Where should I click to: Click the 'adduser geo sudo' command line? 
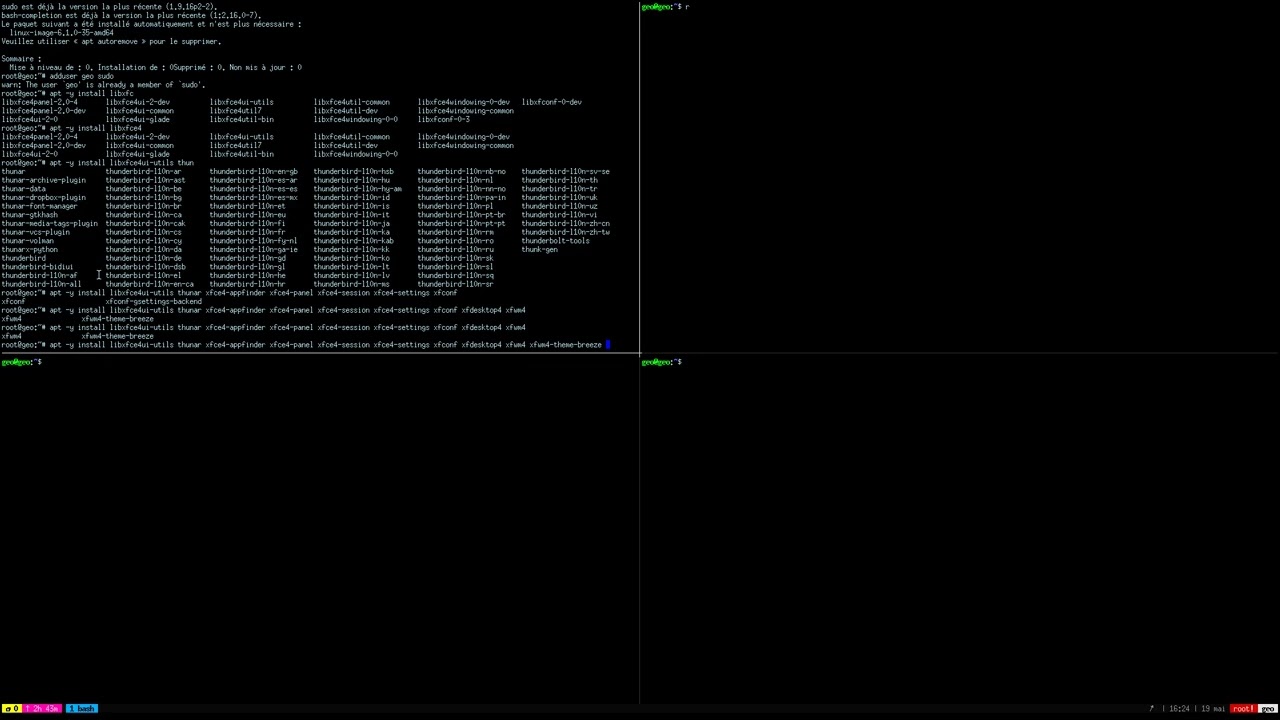coord(57,76)
